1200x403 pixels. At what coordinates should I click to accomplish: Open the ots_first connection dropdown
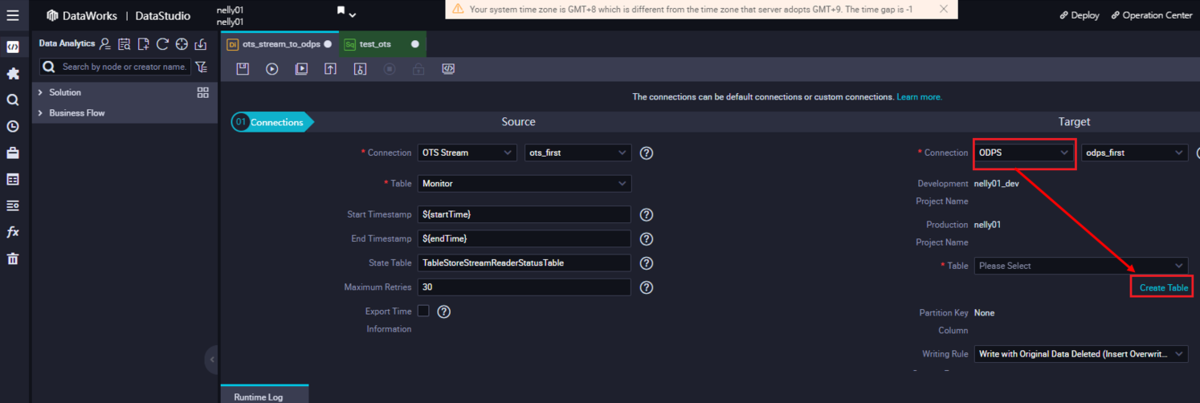pos(578,153)
